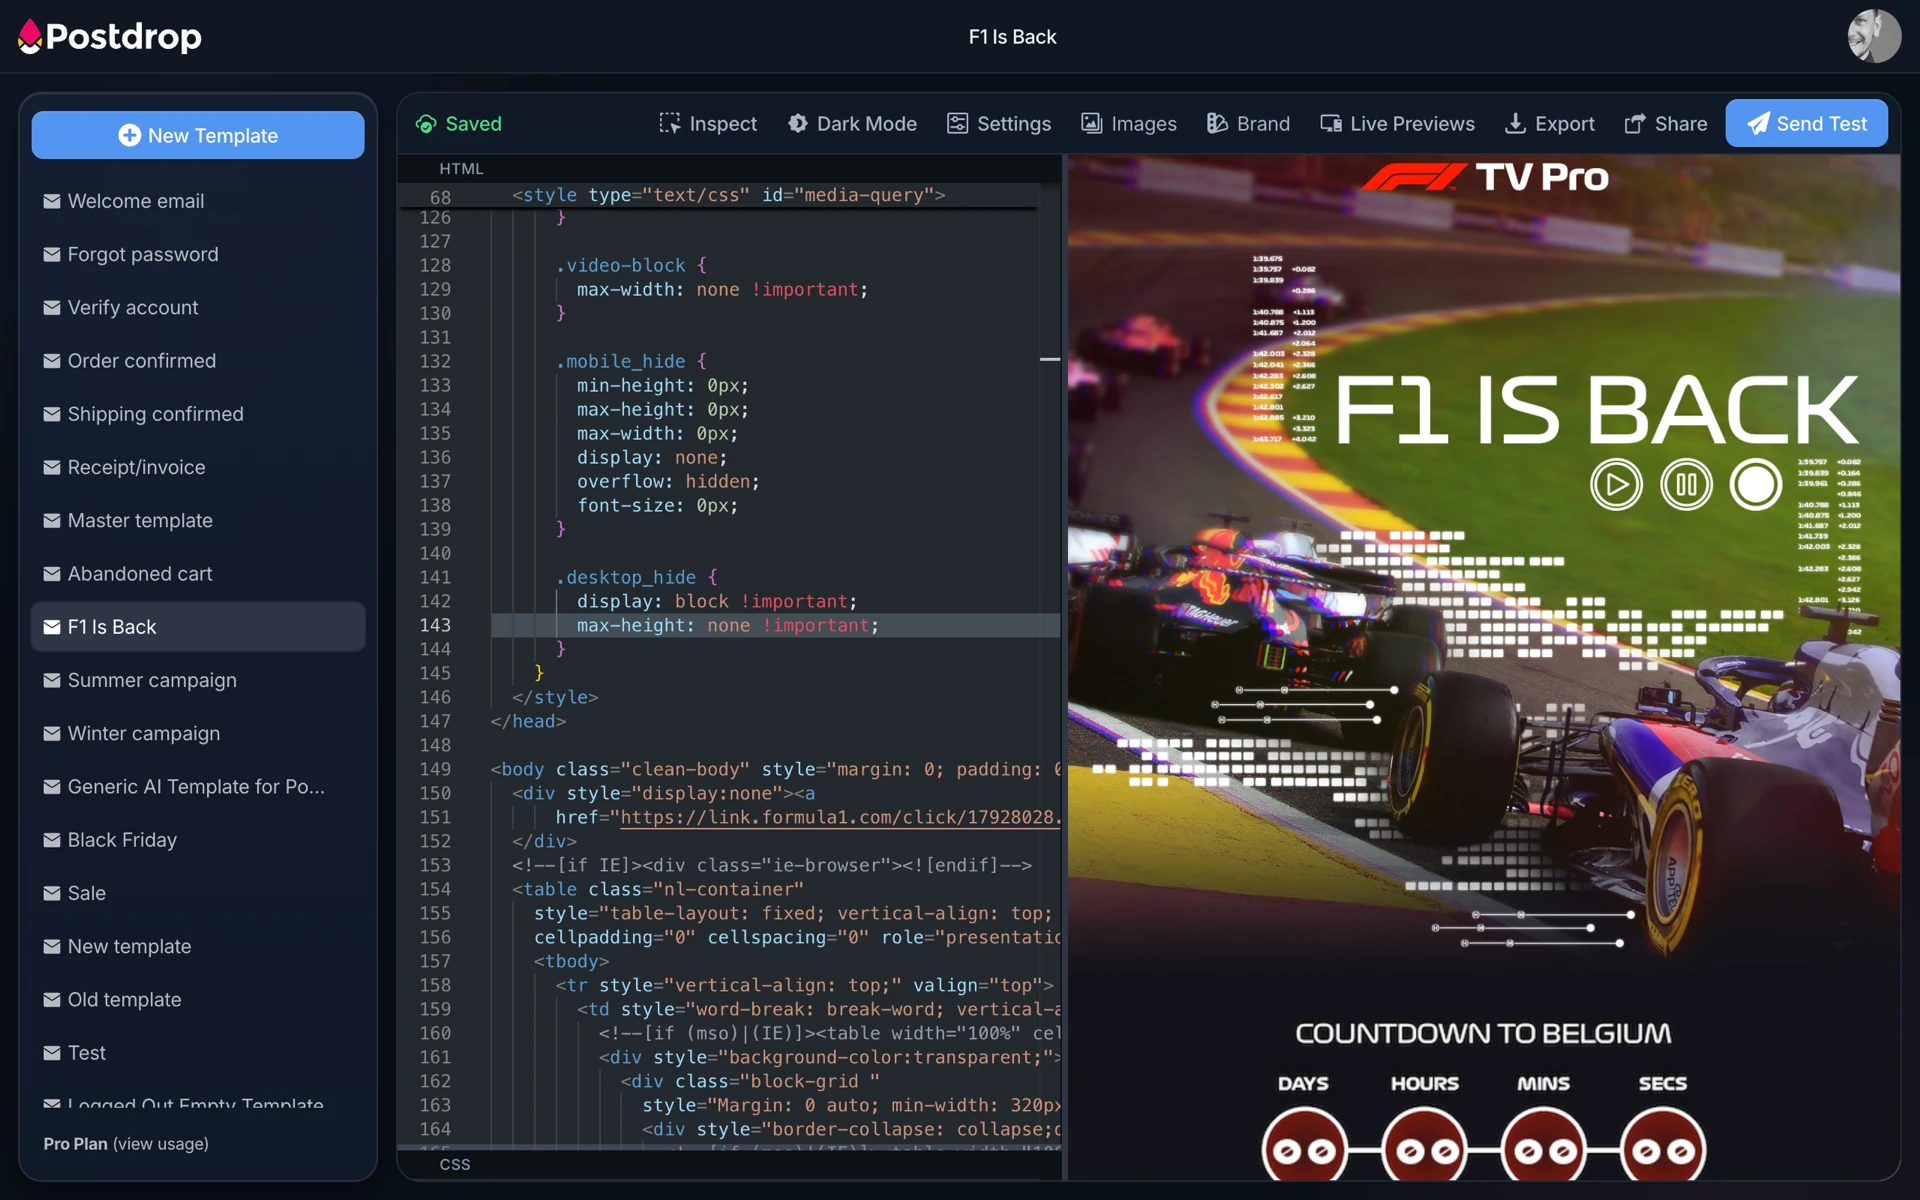Open the Verify account template
1920x1200 pixels.
point(198,308)
